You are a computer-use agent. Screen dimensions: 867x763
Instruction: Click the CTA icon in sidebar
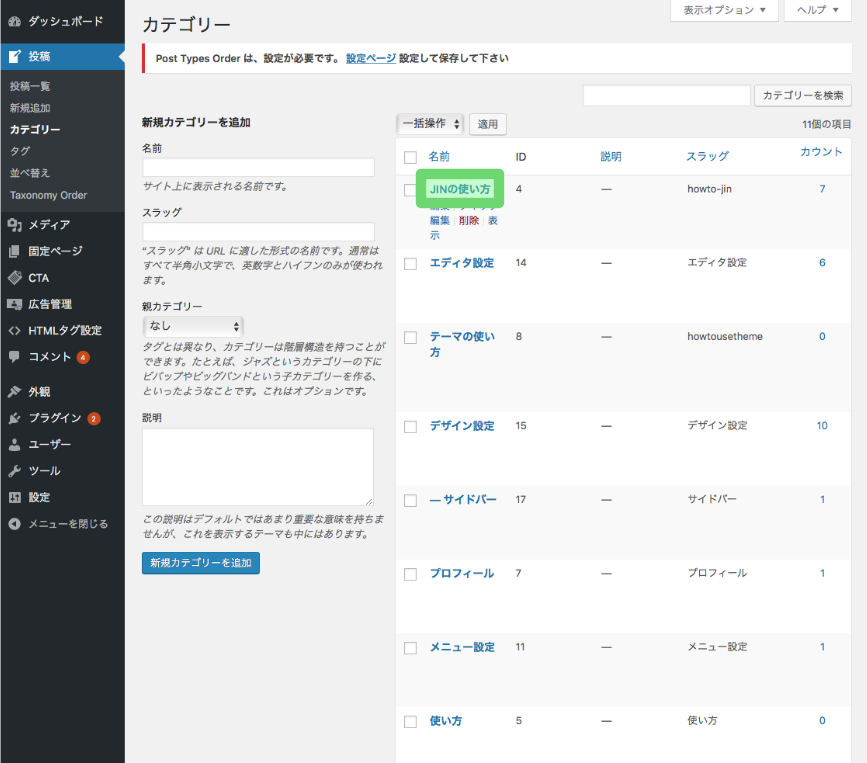tap(14, 278)
